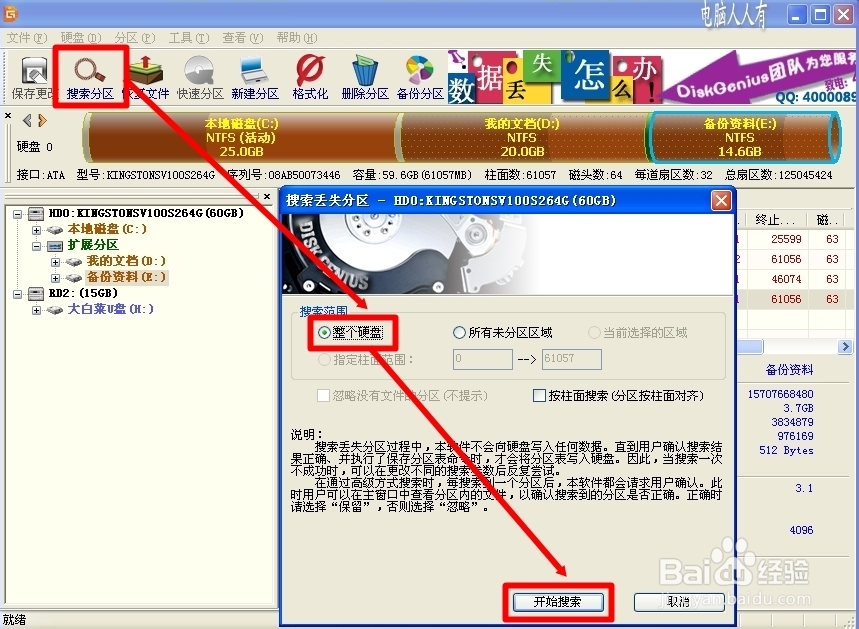Screen dimensions: 859x629
Task: Click the 终止 column header
Action: pos(775,220)
